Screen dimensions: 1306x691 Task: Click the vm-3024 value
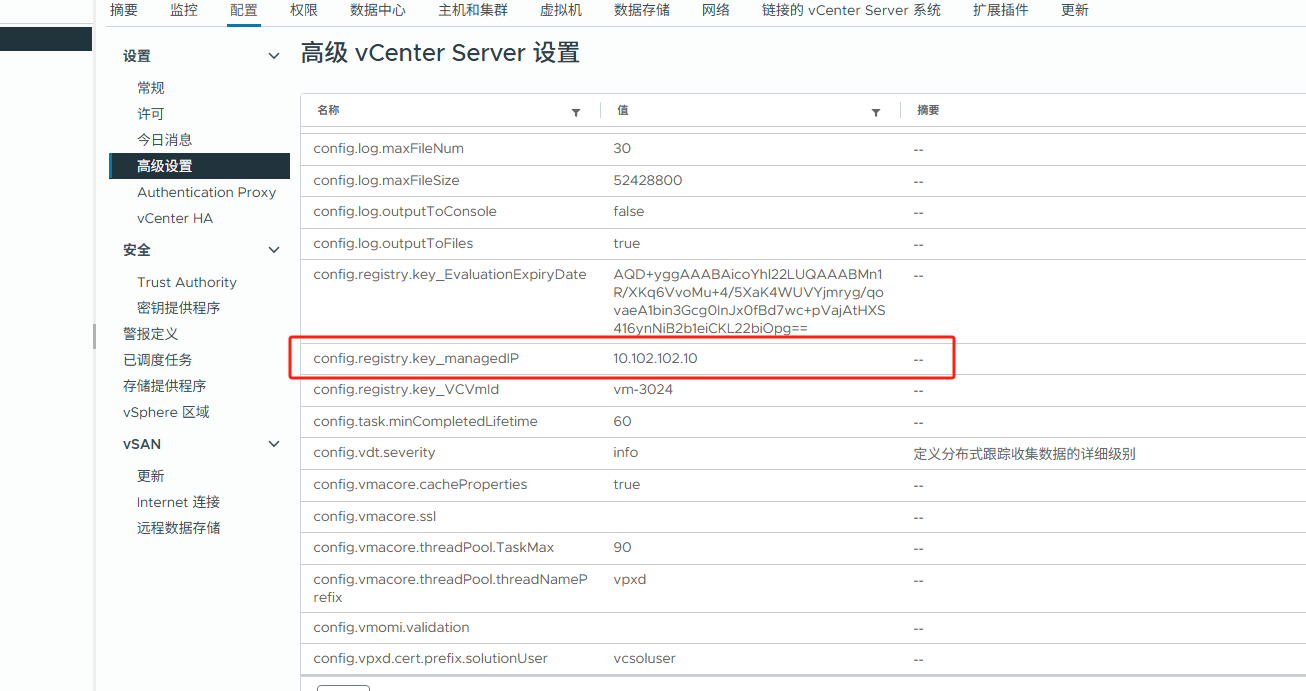(643, 389)
